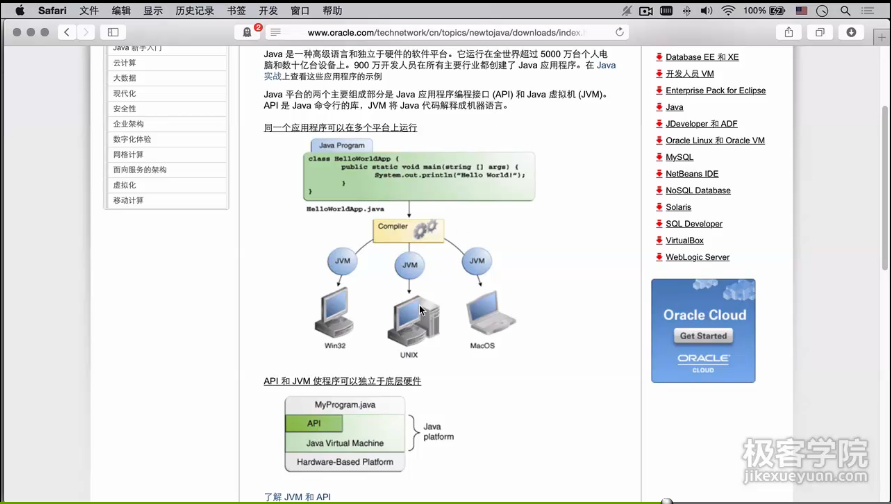
Task: Open the 书签 menu in menu bar
Action: (x=236, y=10)
